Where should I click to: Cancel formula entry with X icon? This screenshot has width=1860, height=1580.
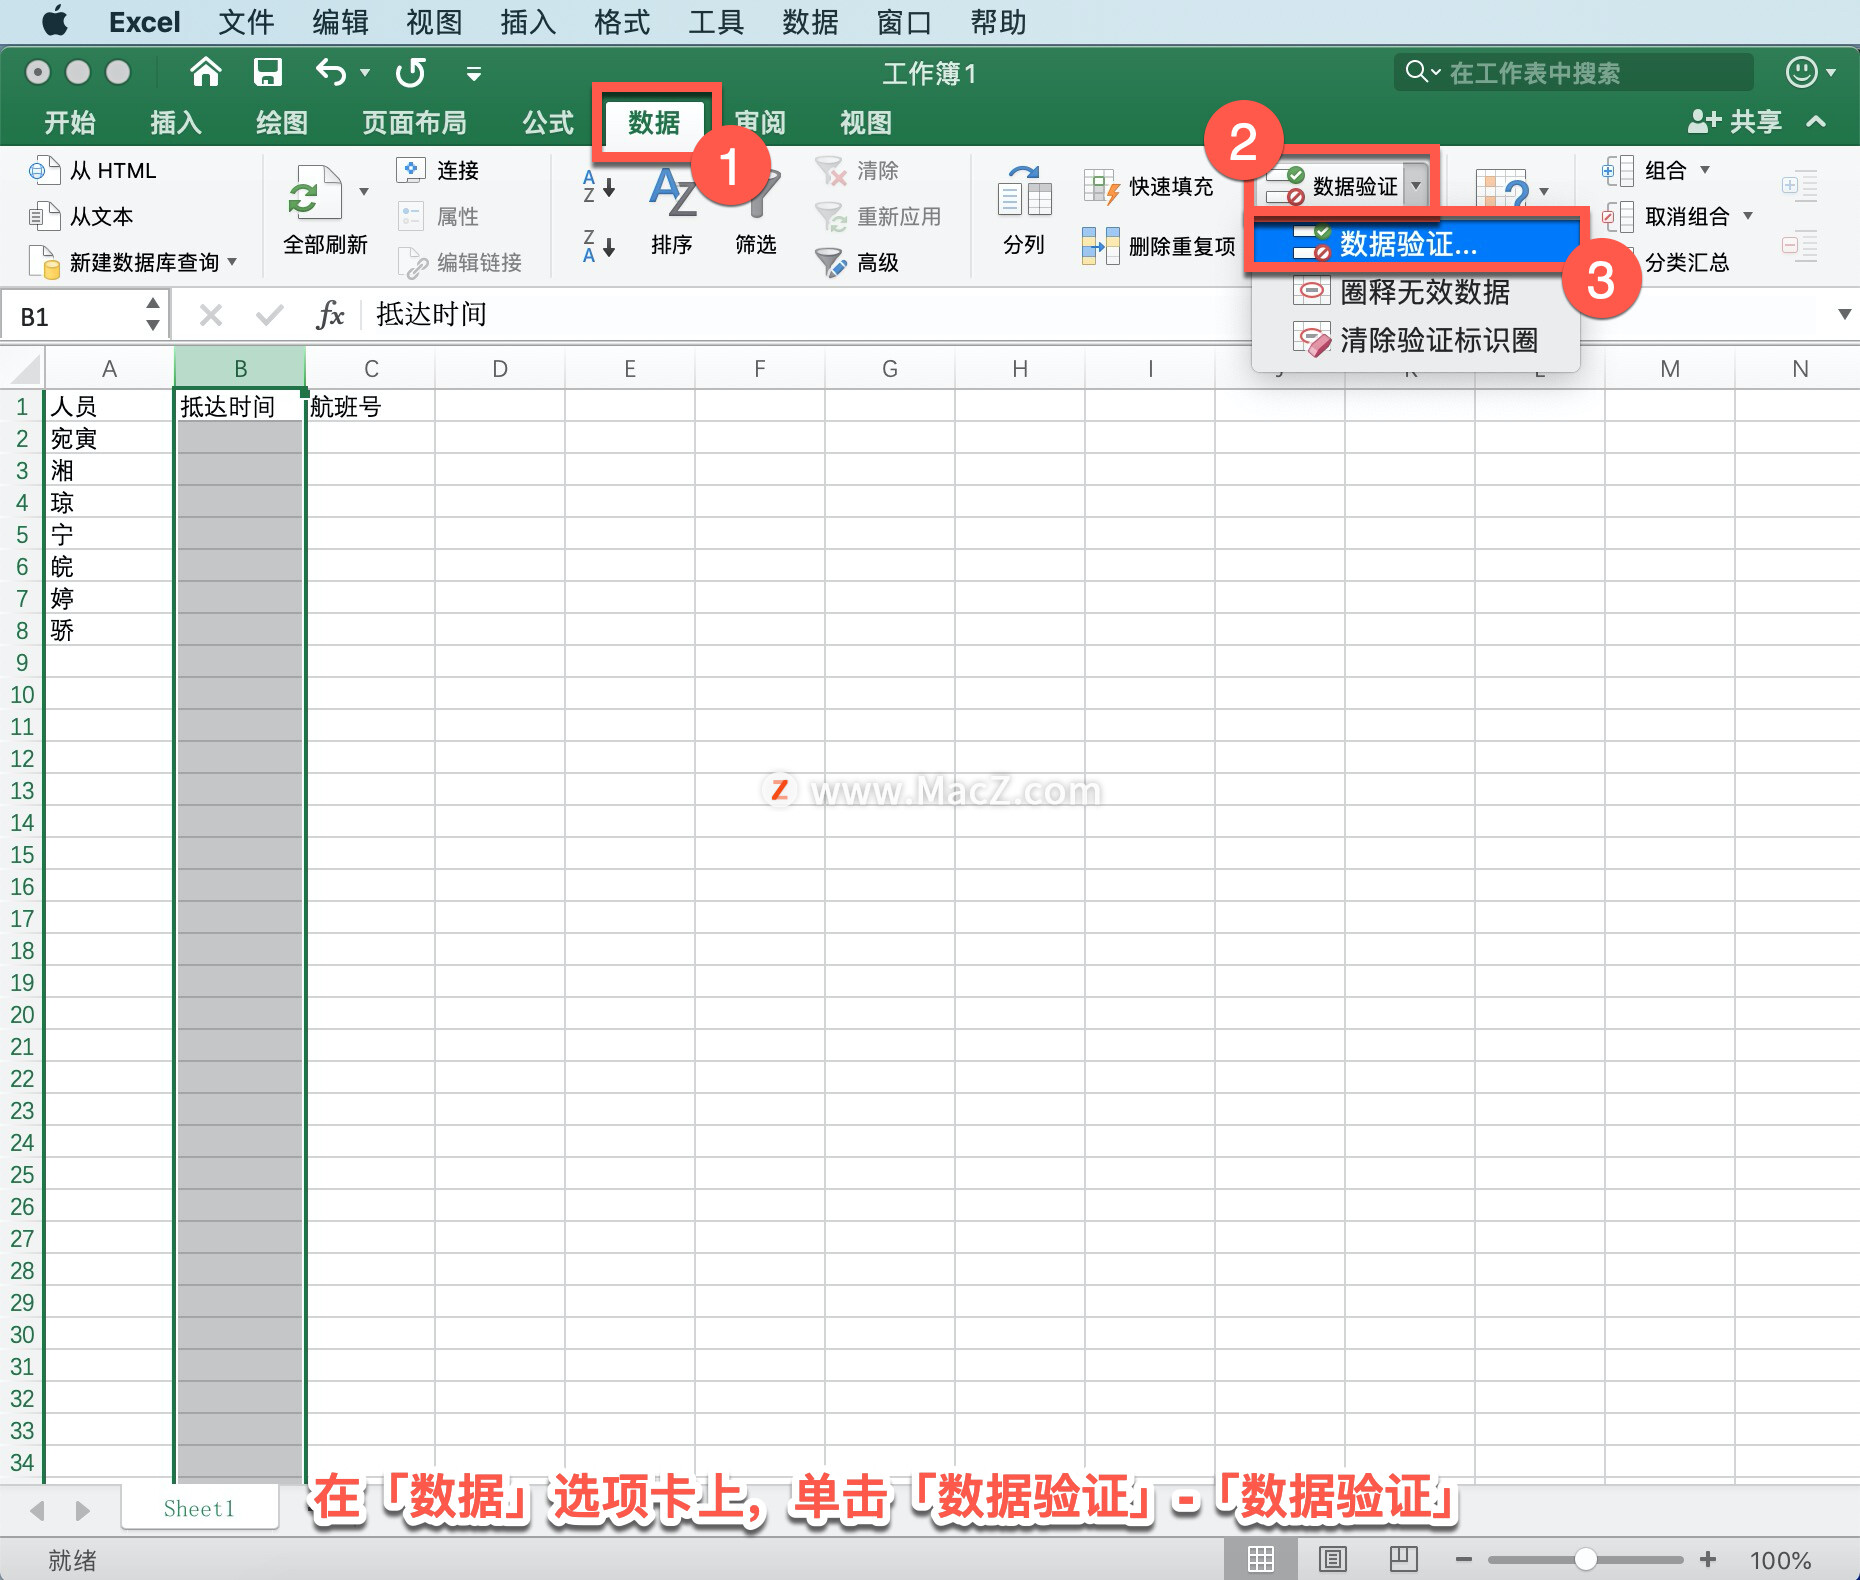210,316
